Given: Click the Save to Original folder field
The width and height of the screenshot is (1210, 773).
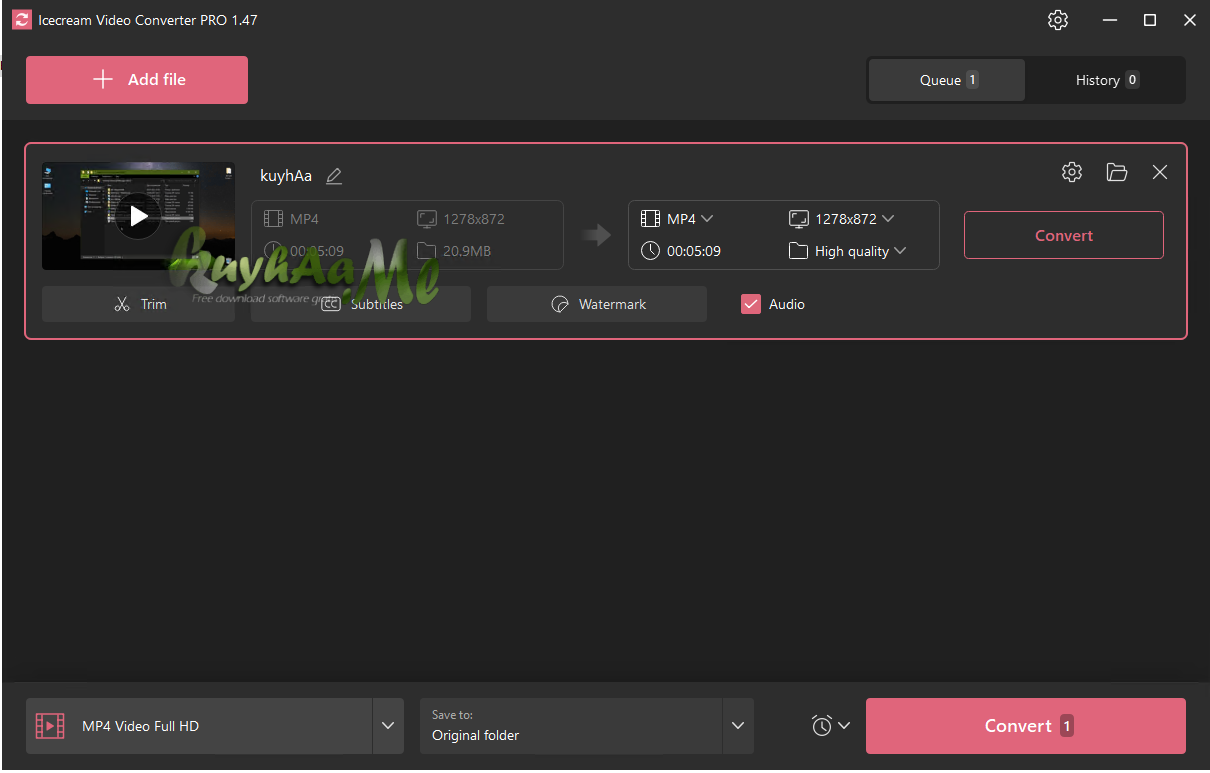Looking at the screenshot, I should pos(571,726).
